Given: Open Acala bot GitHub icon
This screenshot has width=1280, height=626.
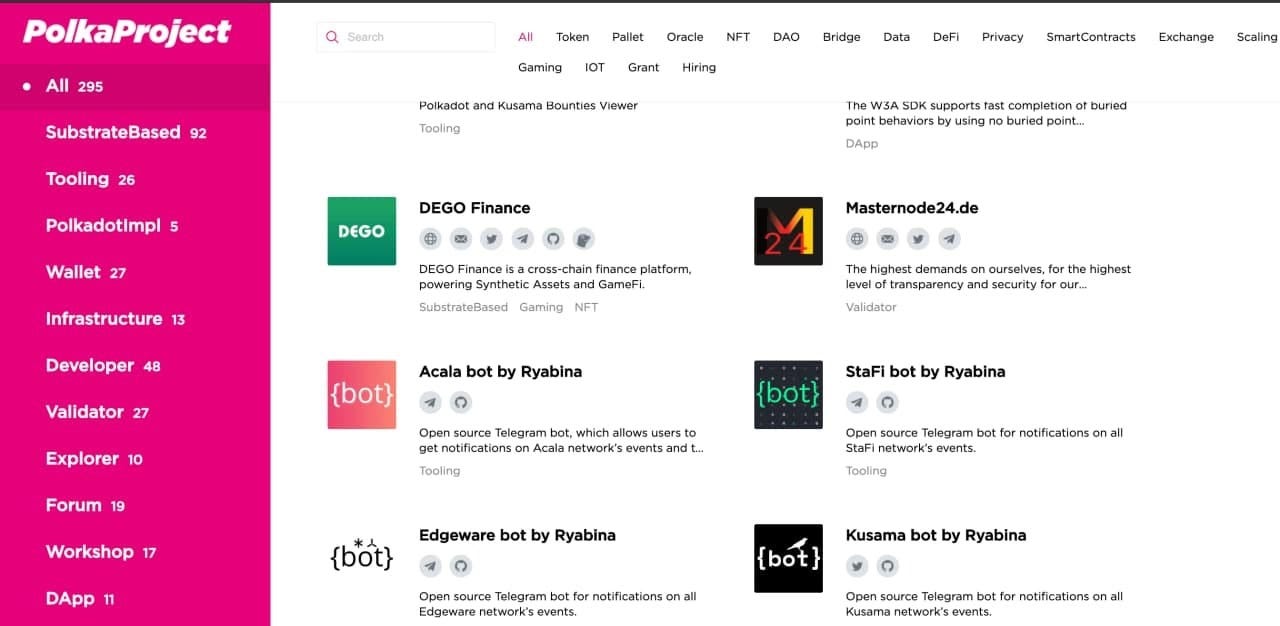Looking at the screenshot, I should (460, 403).
